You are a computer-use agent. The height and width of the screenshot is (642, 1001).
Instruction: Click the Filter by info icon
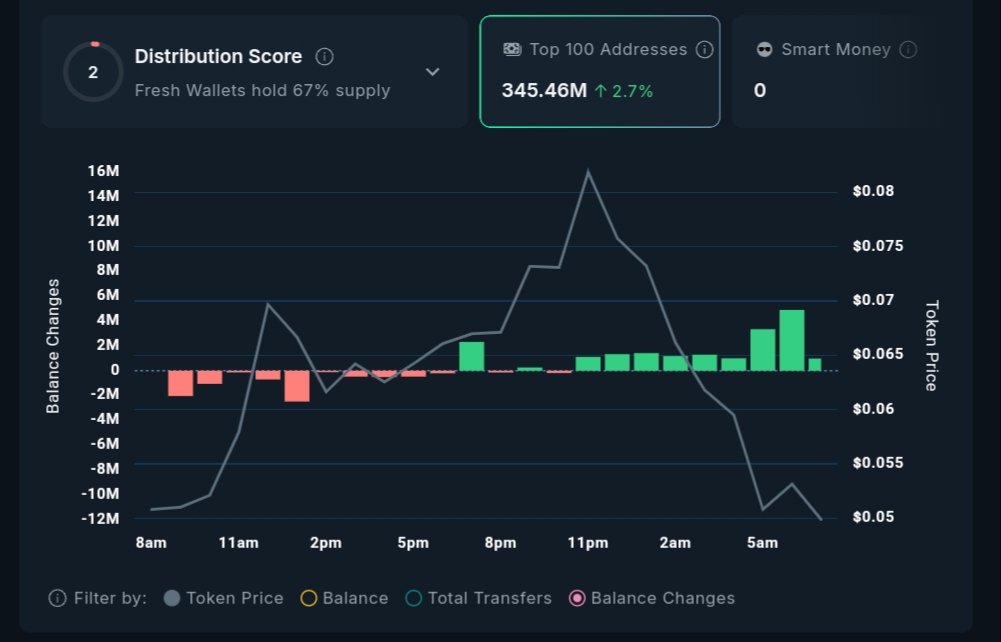[58, 598]
